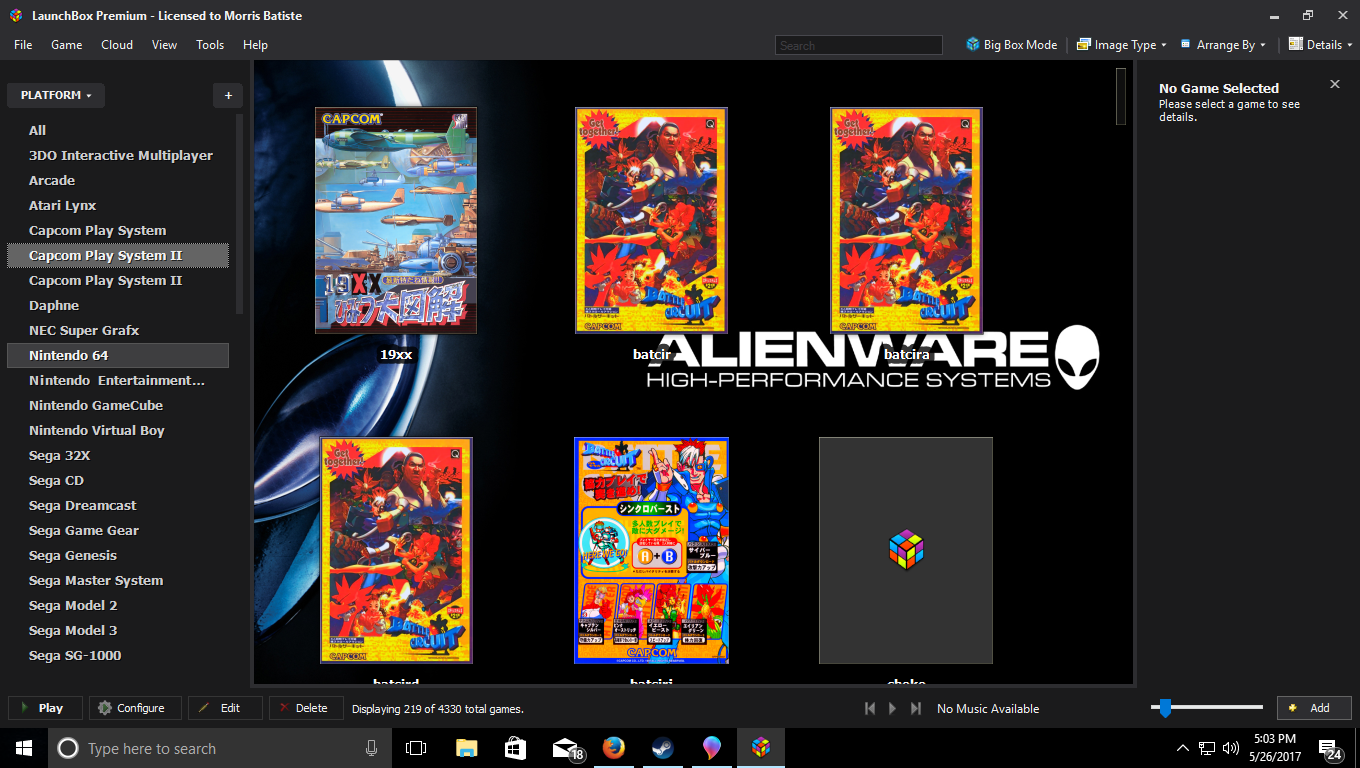Viewport: 1360px width, 768px height.
Task: Select 3DO Interactive Multiplayer platform
Action: (118, 155)
